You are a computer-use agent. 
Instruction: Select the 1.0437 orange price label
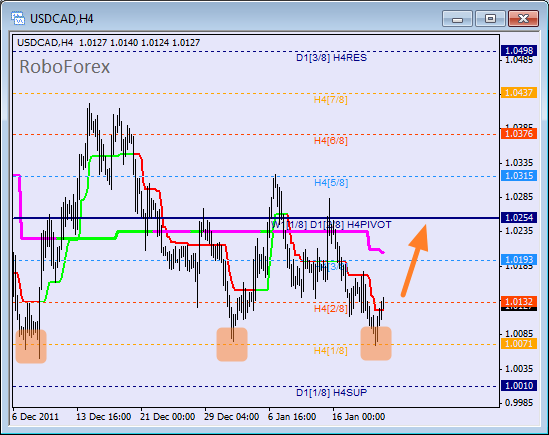tap(519, 93)
